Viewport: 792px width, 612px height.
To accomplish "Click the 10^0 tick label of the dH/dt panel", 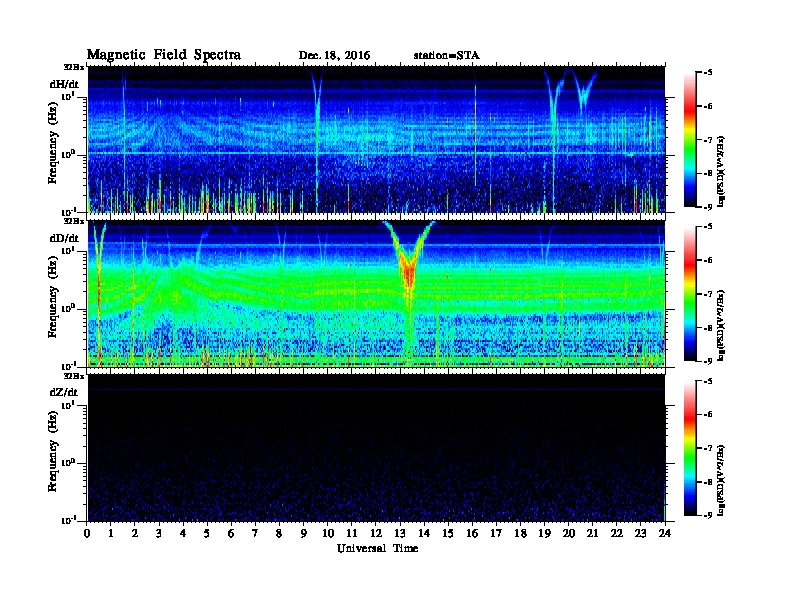I will click(68, 154).
